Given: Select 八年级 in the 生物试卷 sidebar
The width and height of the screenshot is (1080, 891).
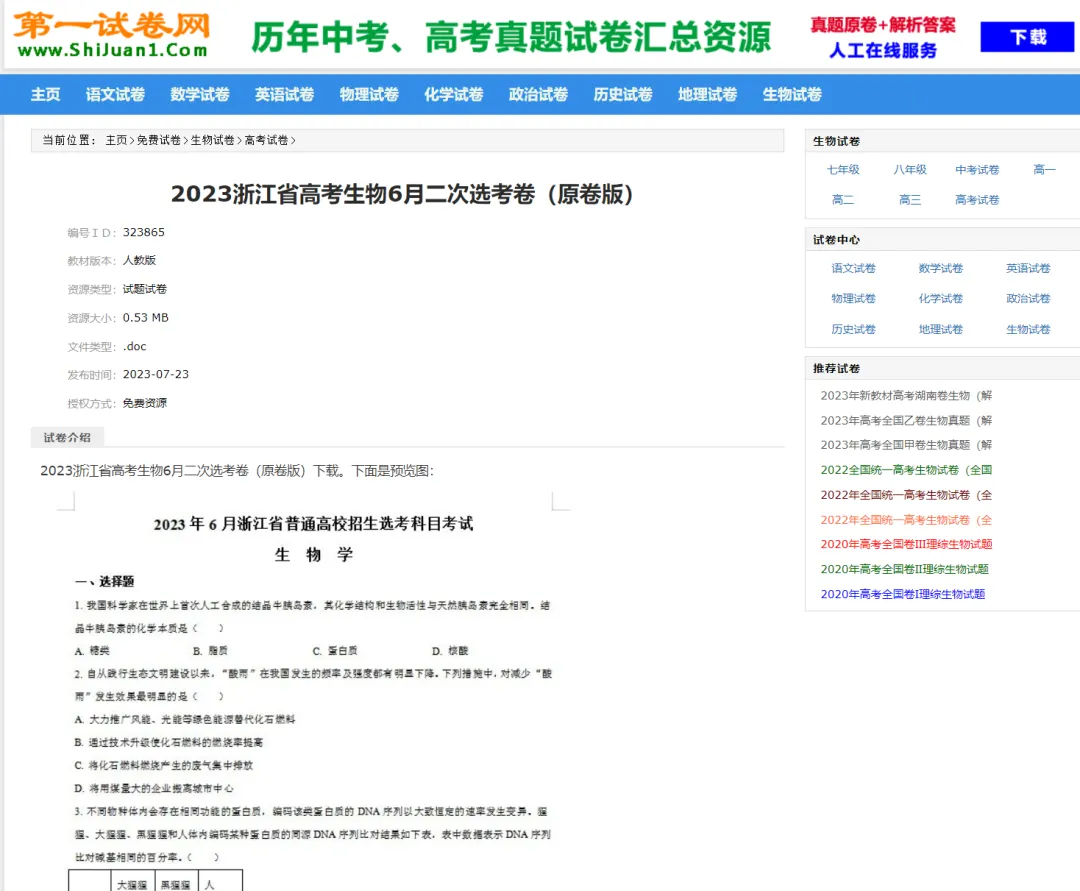Looking at the screenshot, I should [910, 169].
